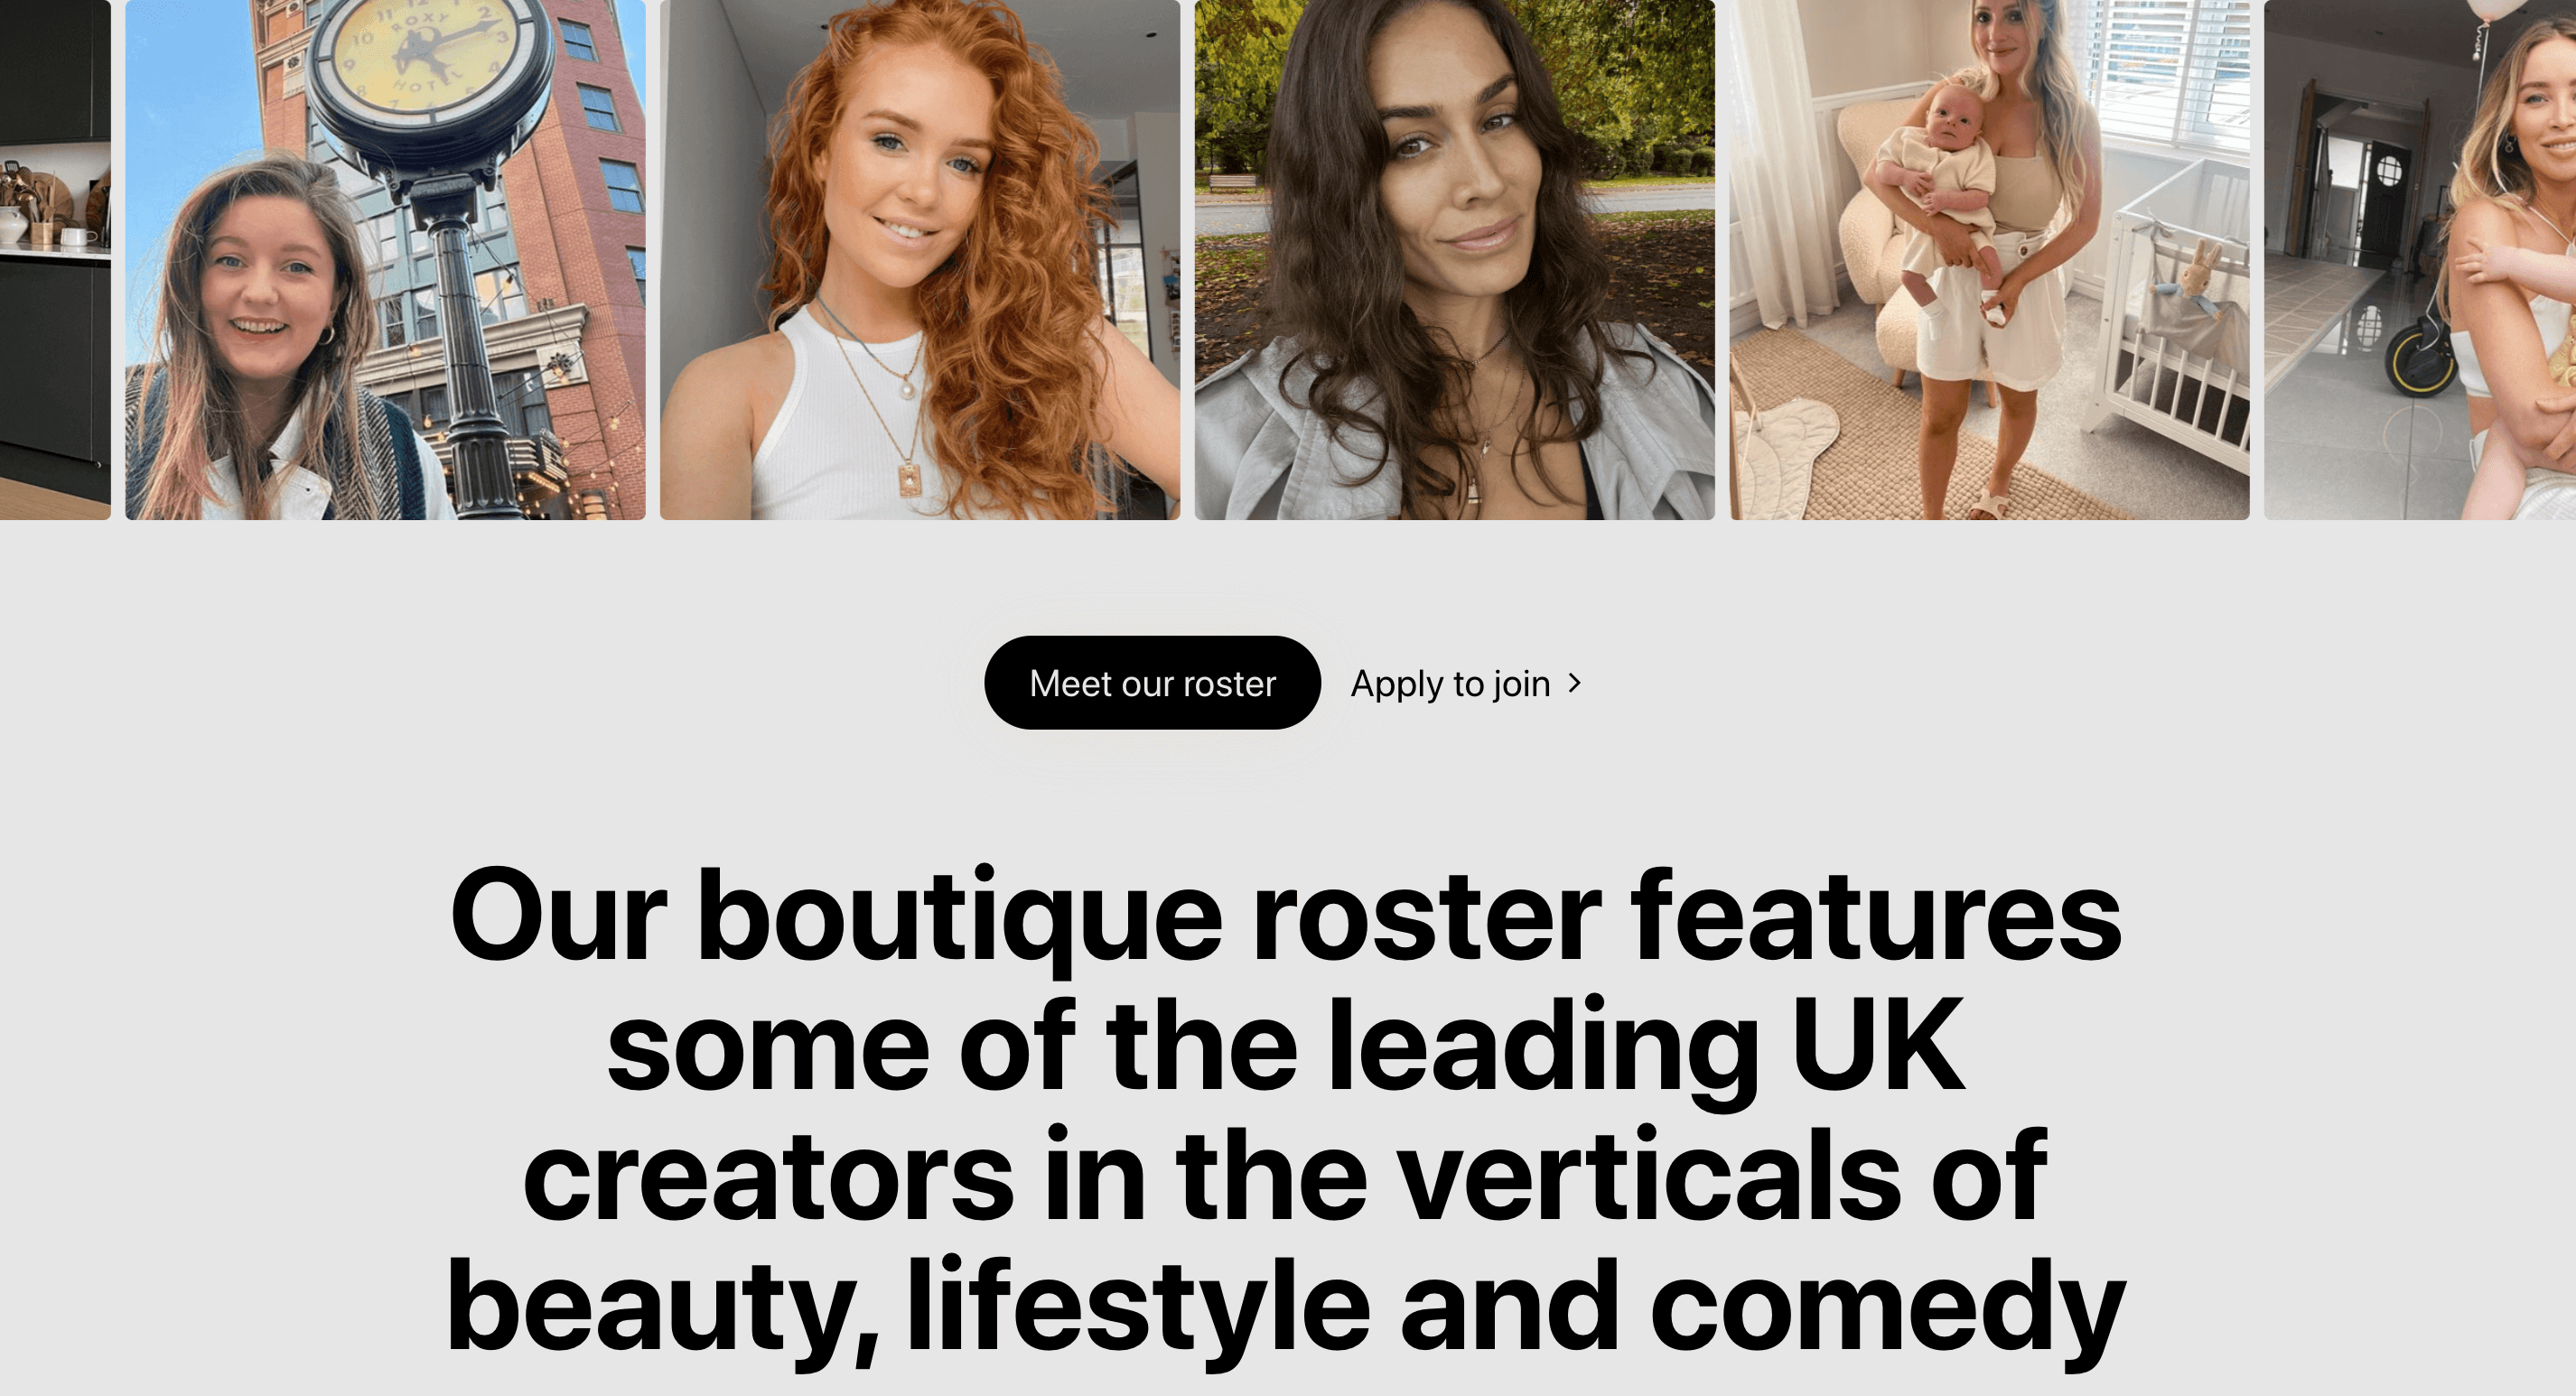Open the photo with the street clock
This screenshot has width=2576, height=1396.
click(385, 259)
